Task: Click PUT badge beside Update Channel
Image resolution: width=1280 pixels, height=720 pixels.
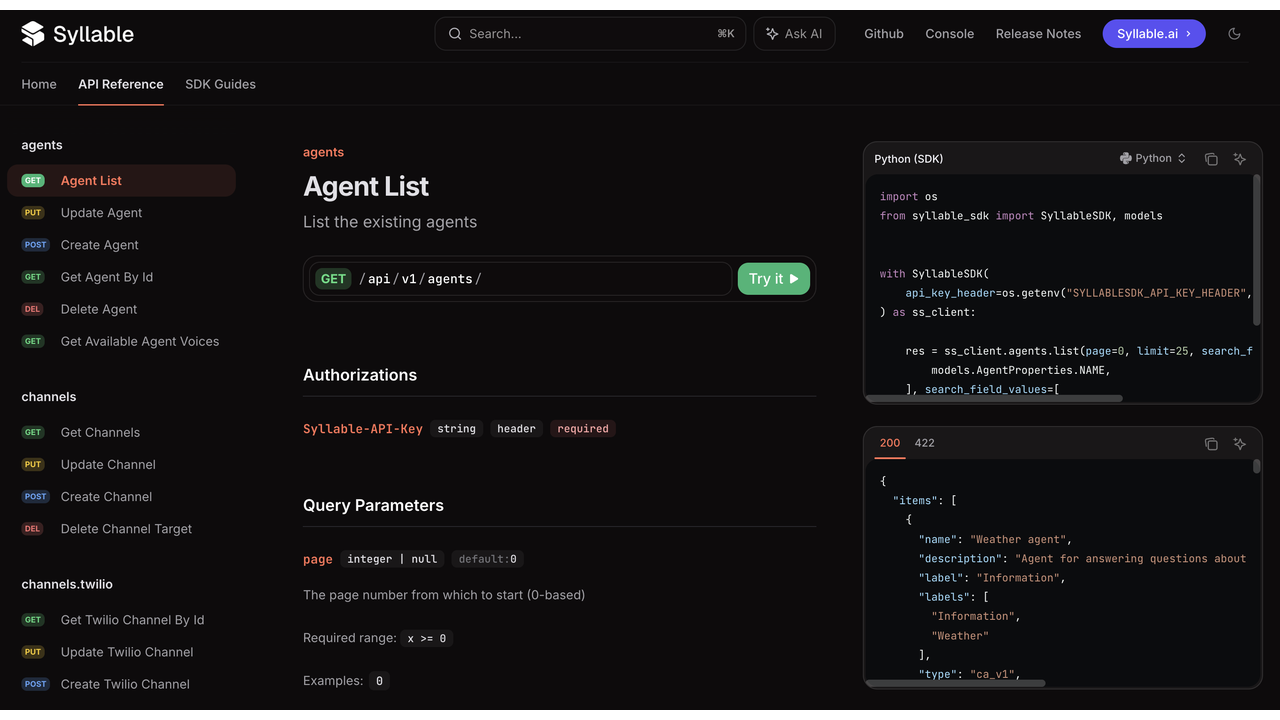Action: pos(33,465)
